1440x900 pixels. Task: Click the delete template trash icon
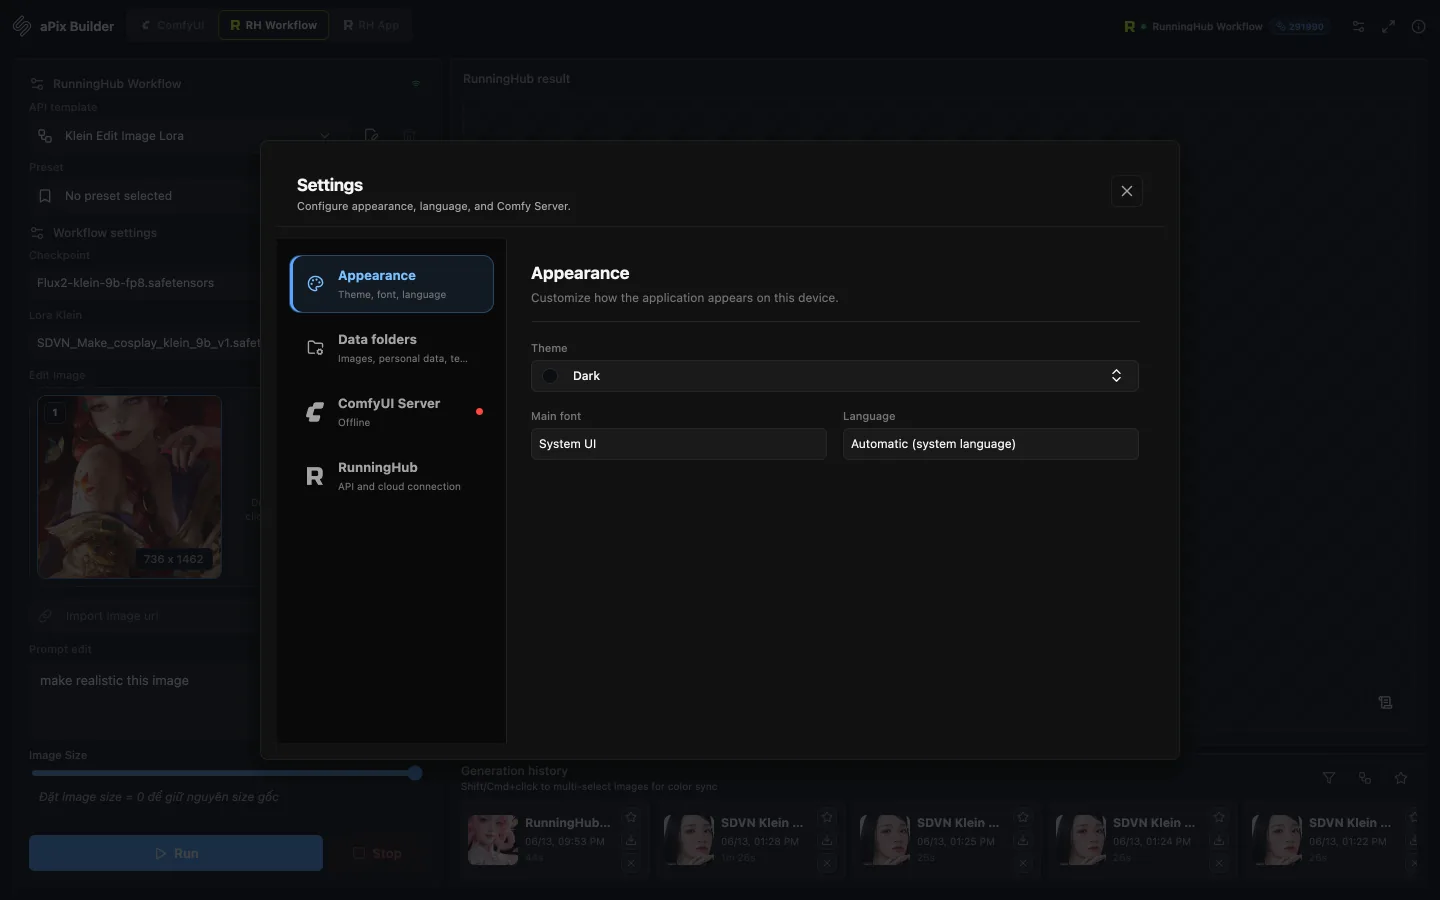tap(409, 136)
